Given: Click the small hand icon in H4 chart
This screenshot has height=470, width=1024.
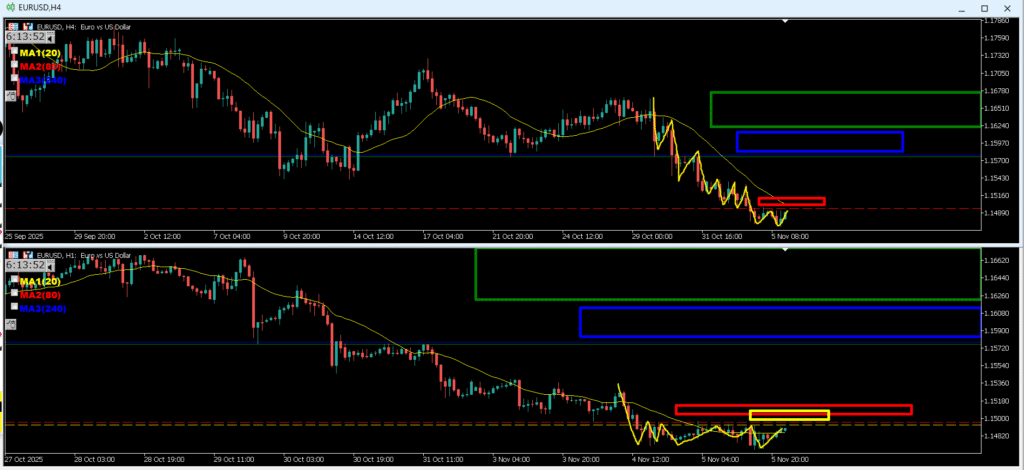Looking at the screenshot, I should click(11, 96).
